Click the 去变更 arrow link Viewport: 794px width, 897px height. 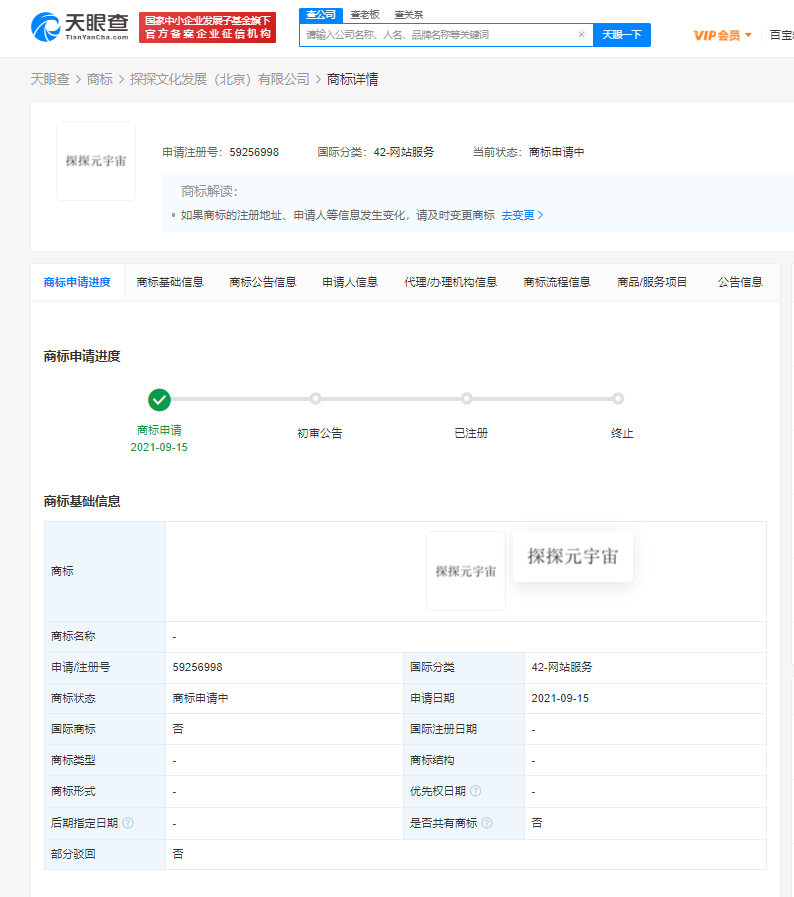tap(522, 215)
